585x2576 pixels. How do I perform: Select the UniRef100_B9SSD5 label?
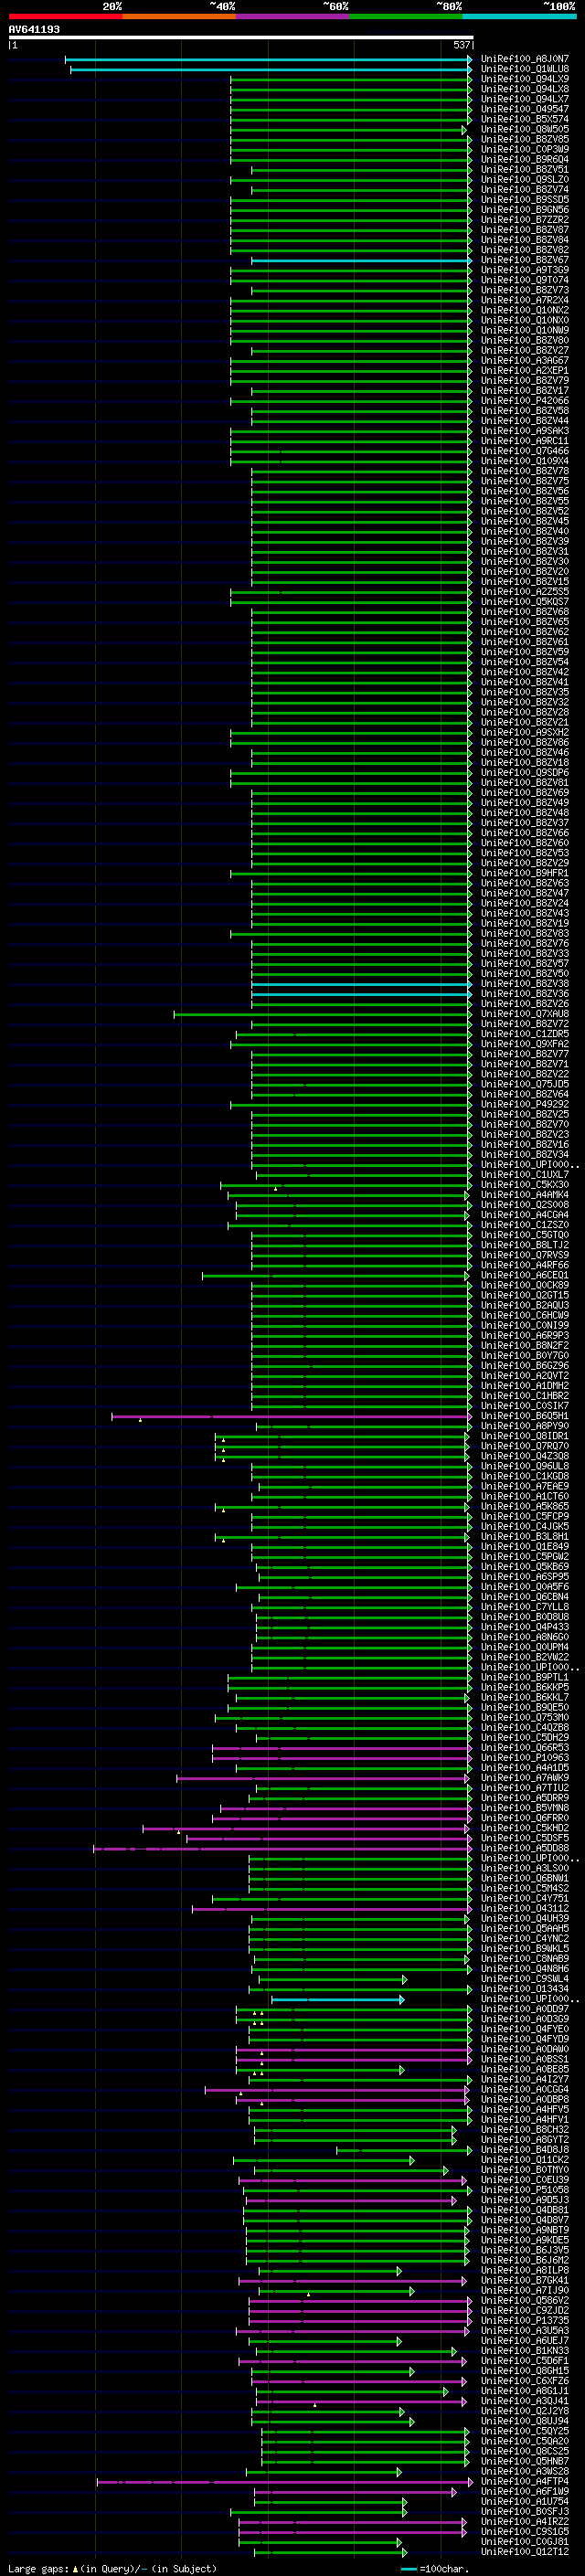pos(525,200)
